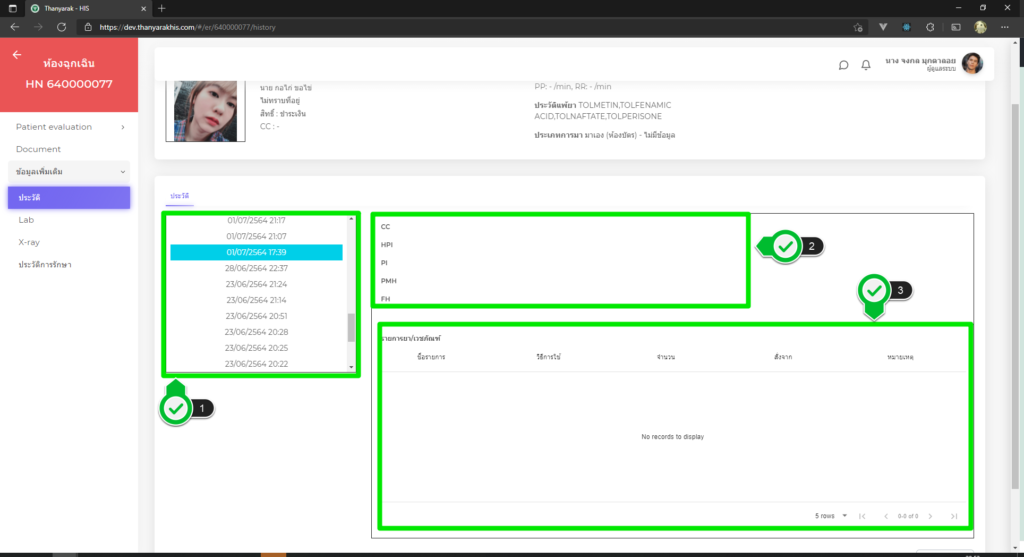Expand the Patient evaluation menu

pyautogui.click(x=68, y=127)
